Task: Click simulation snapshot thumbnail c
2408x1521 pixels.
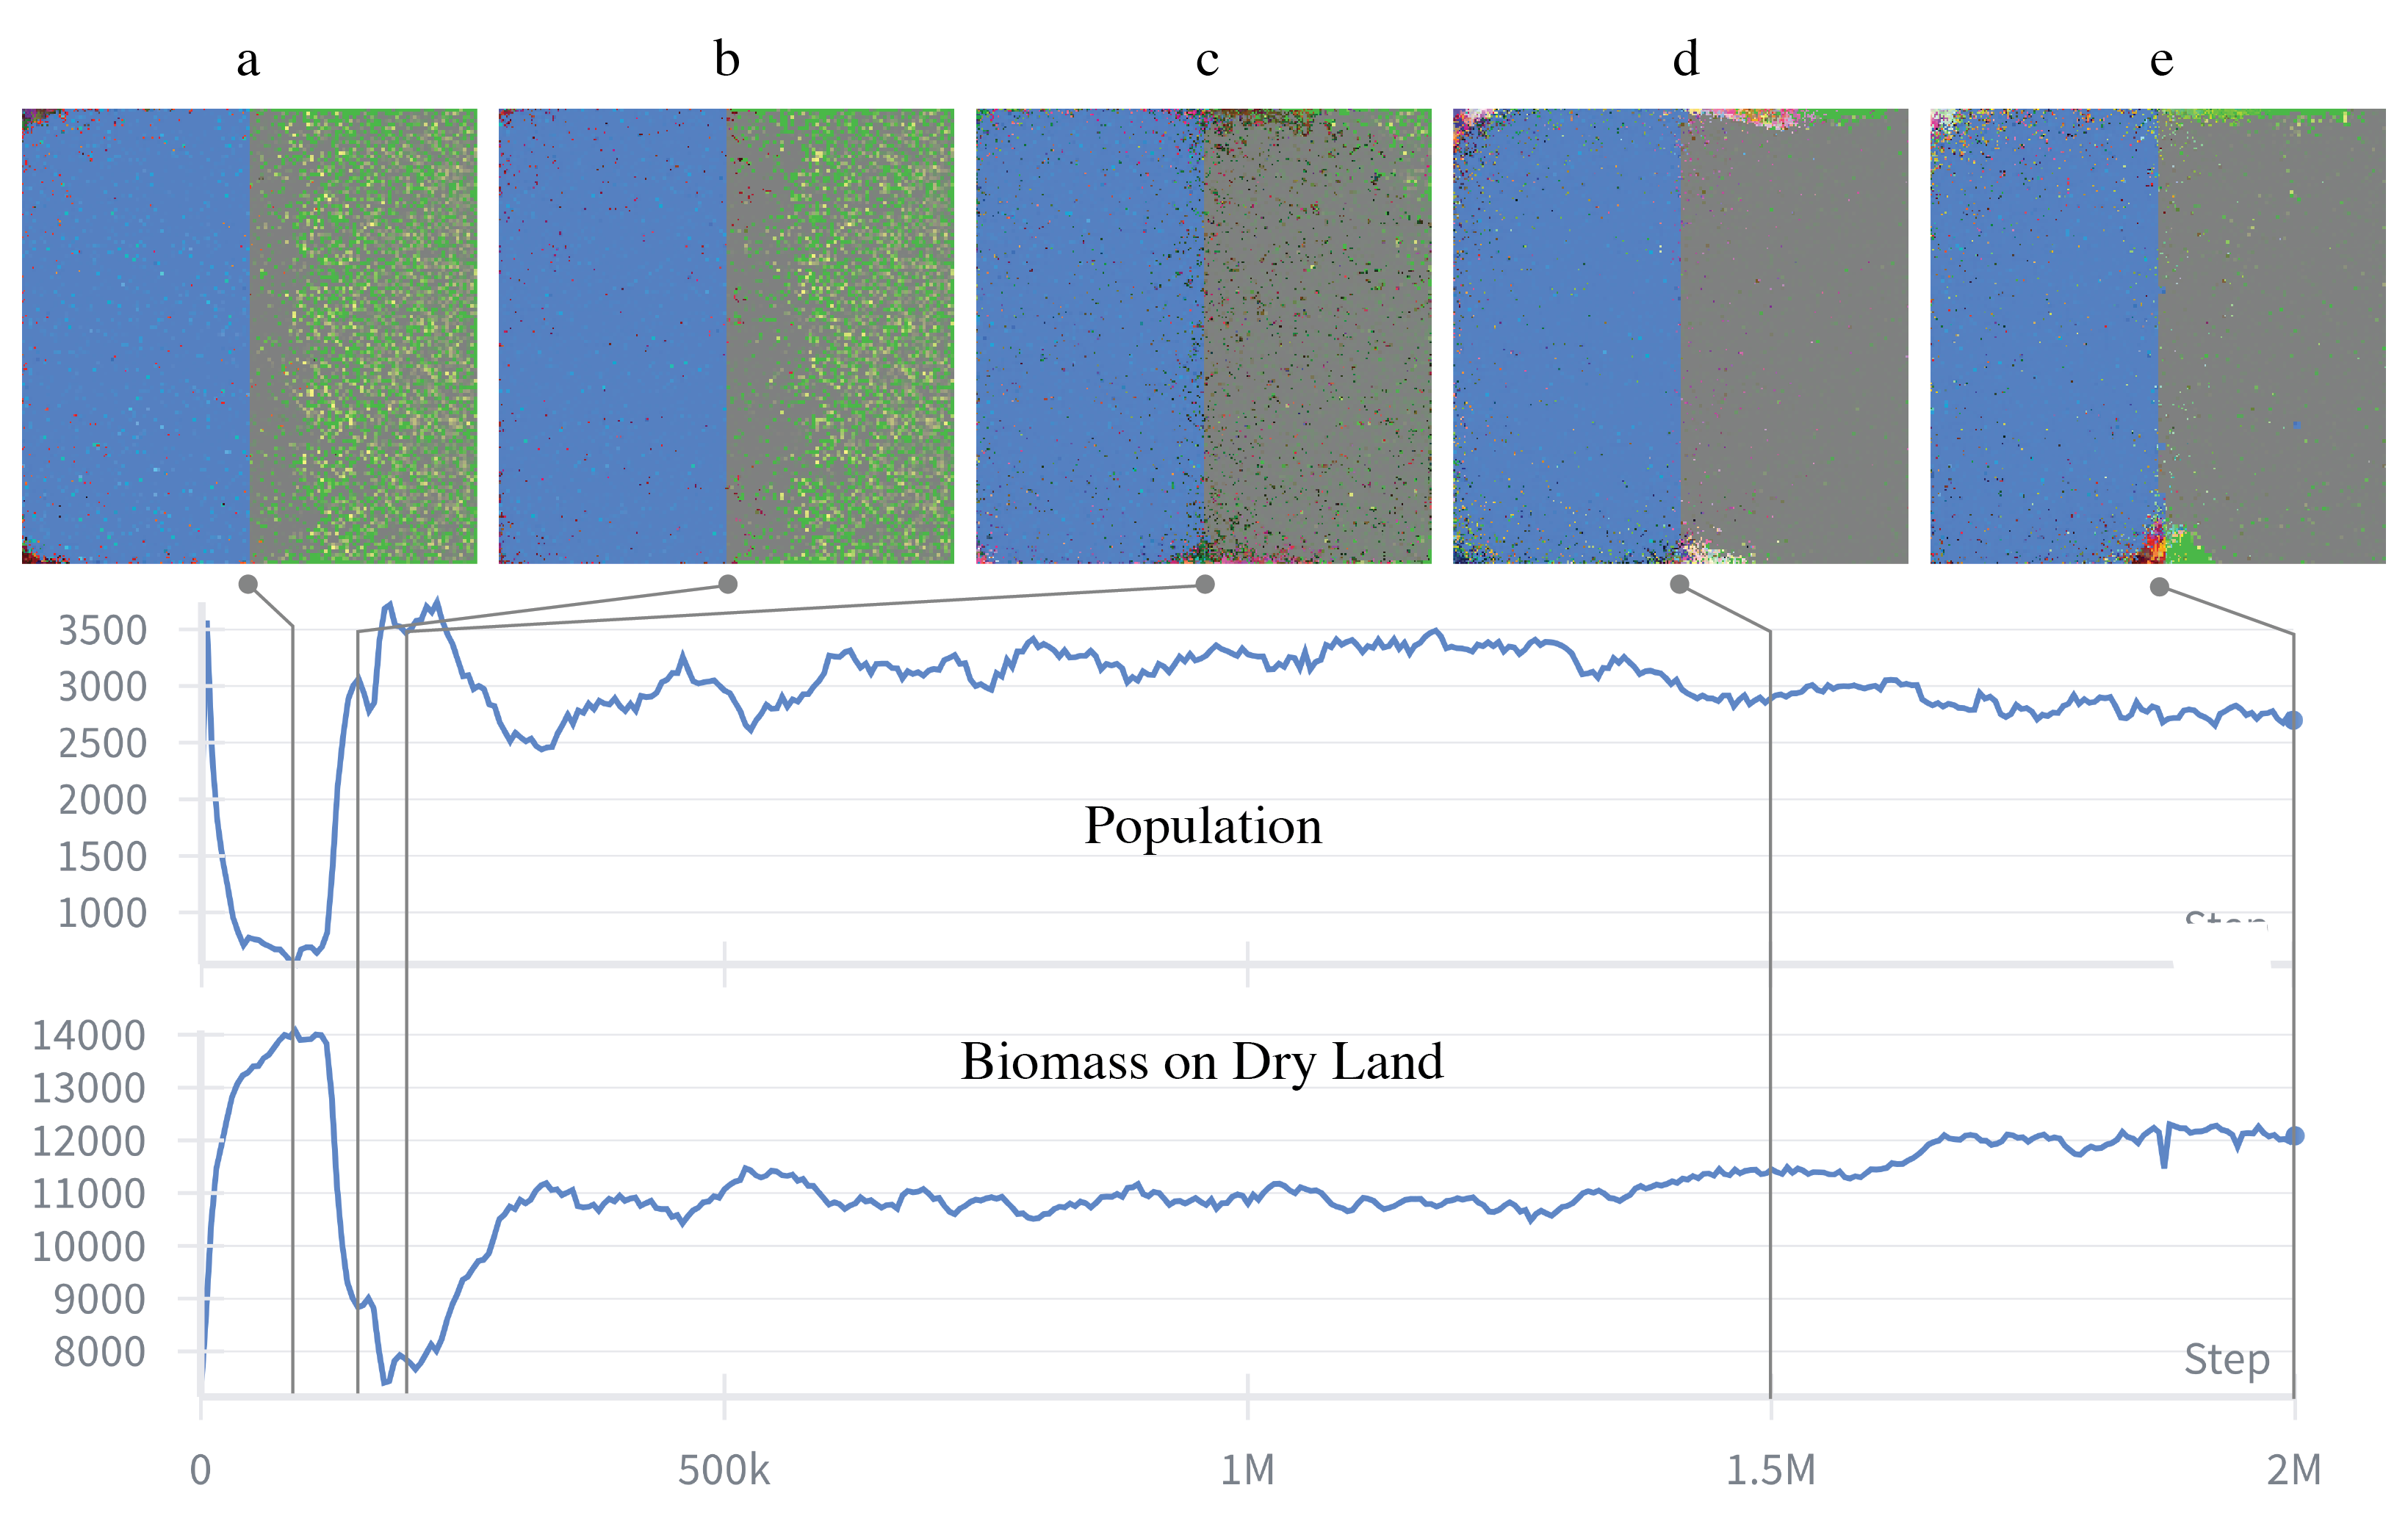Action: pos(1203,336)
